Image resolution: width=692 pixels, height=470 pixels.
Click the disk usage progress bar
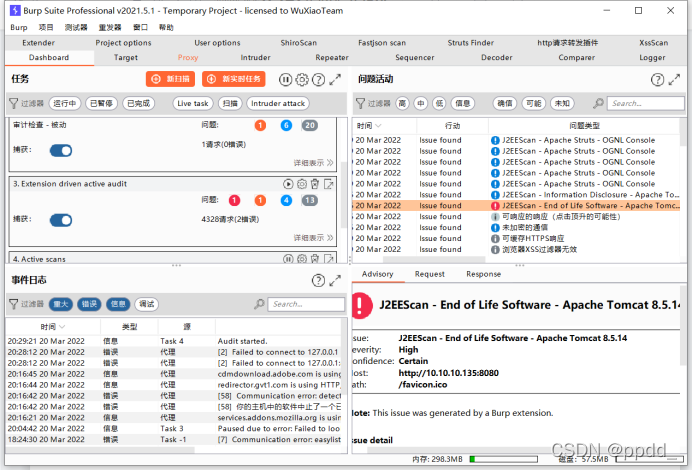tap(650, 459)
